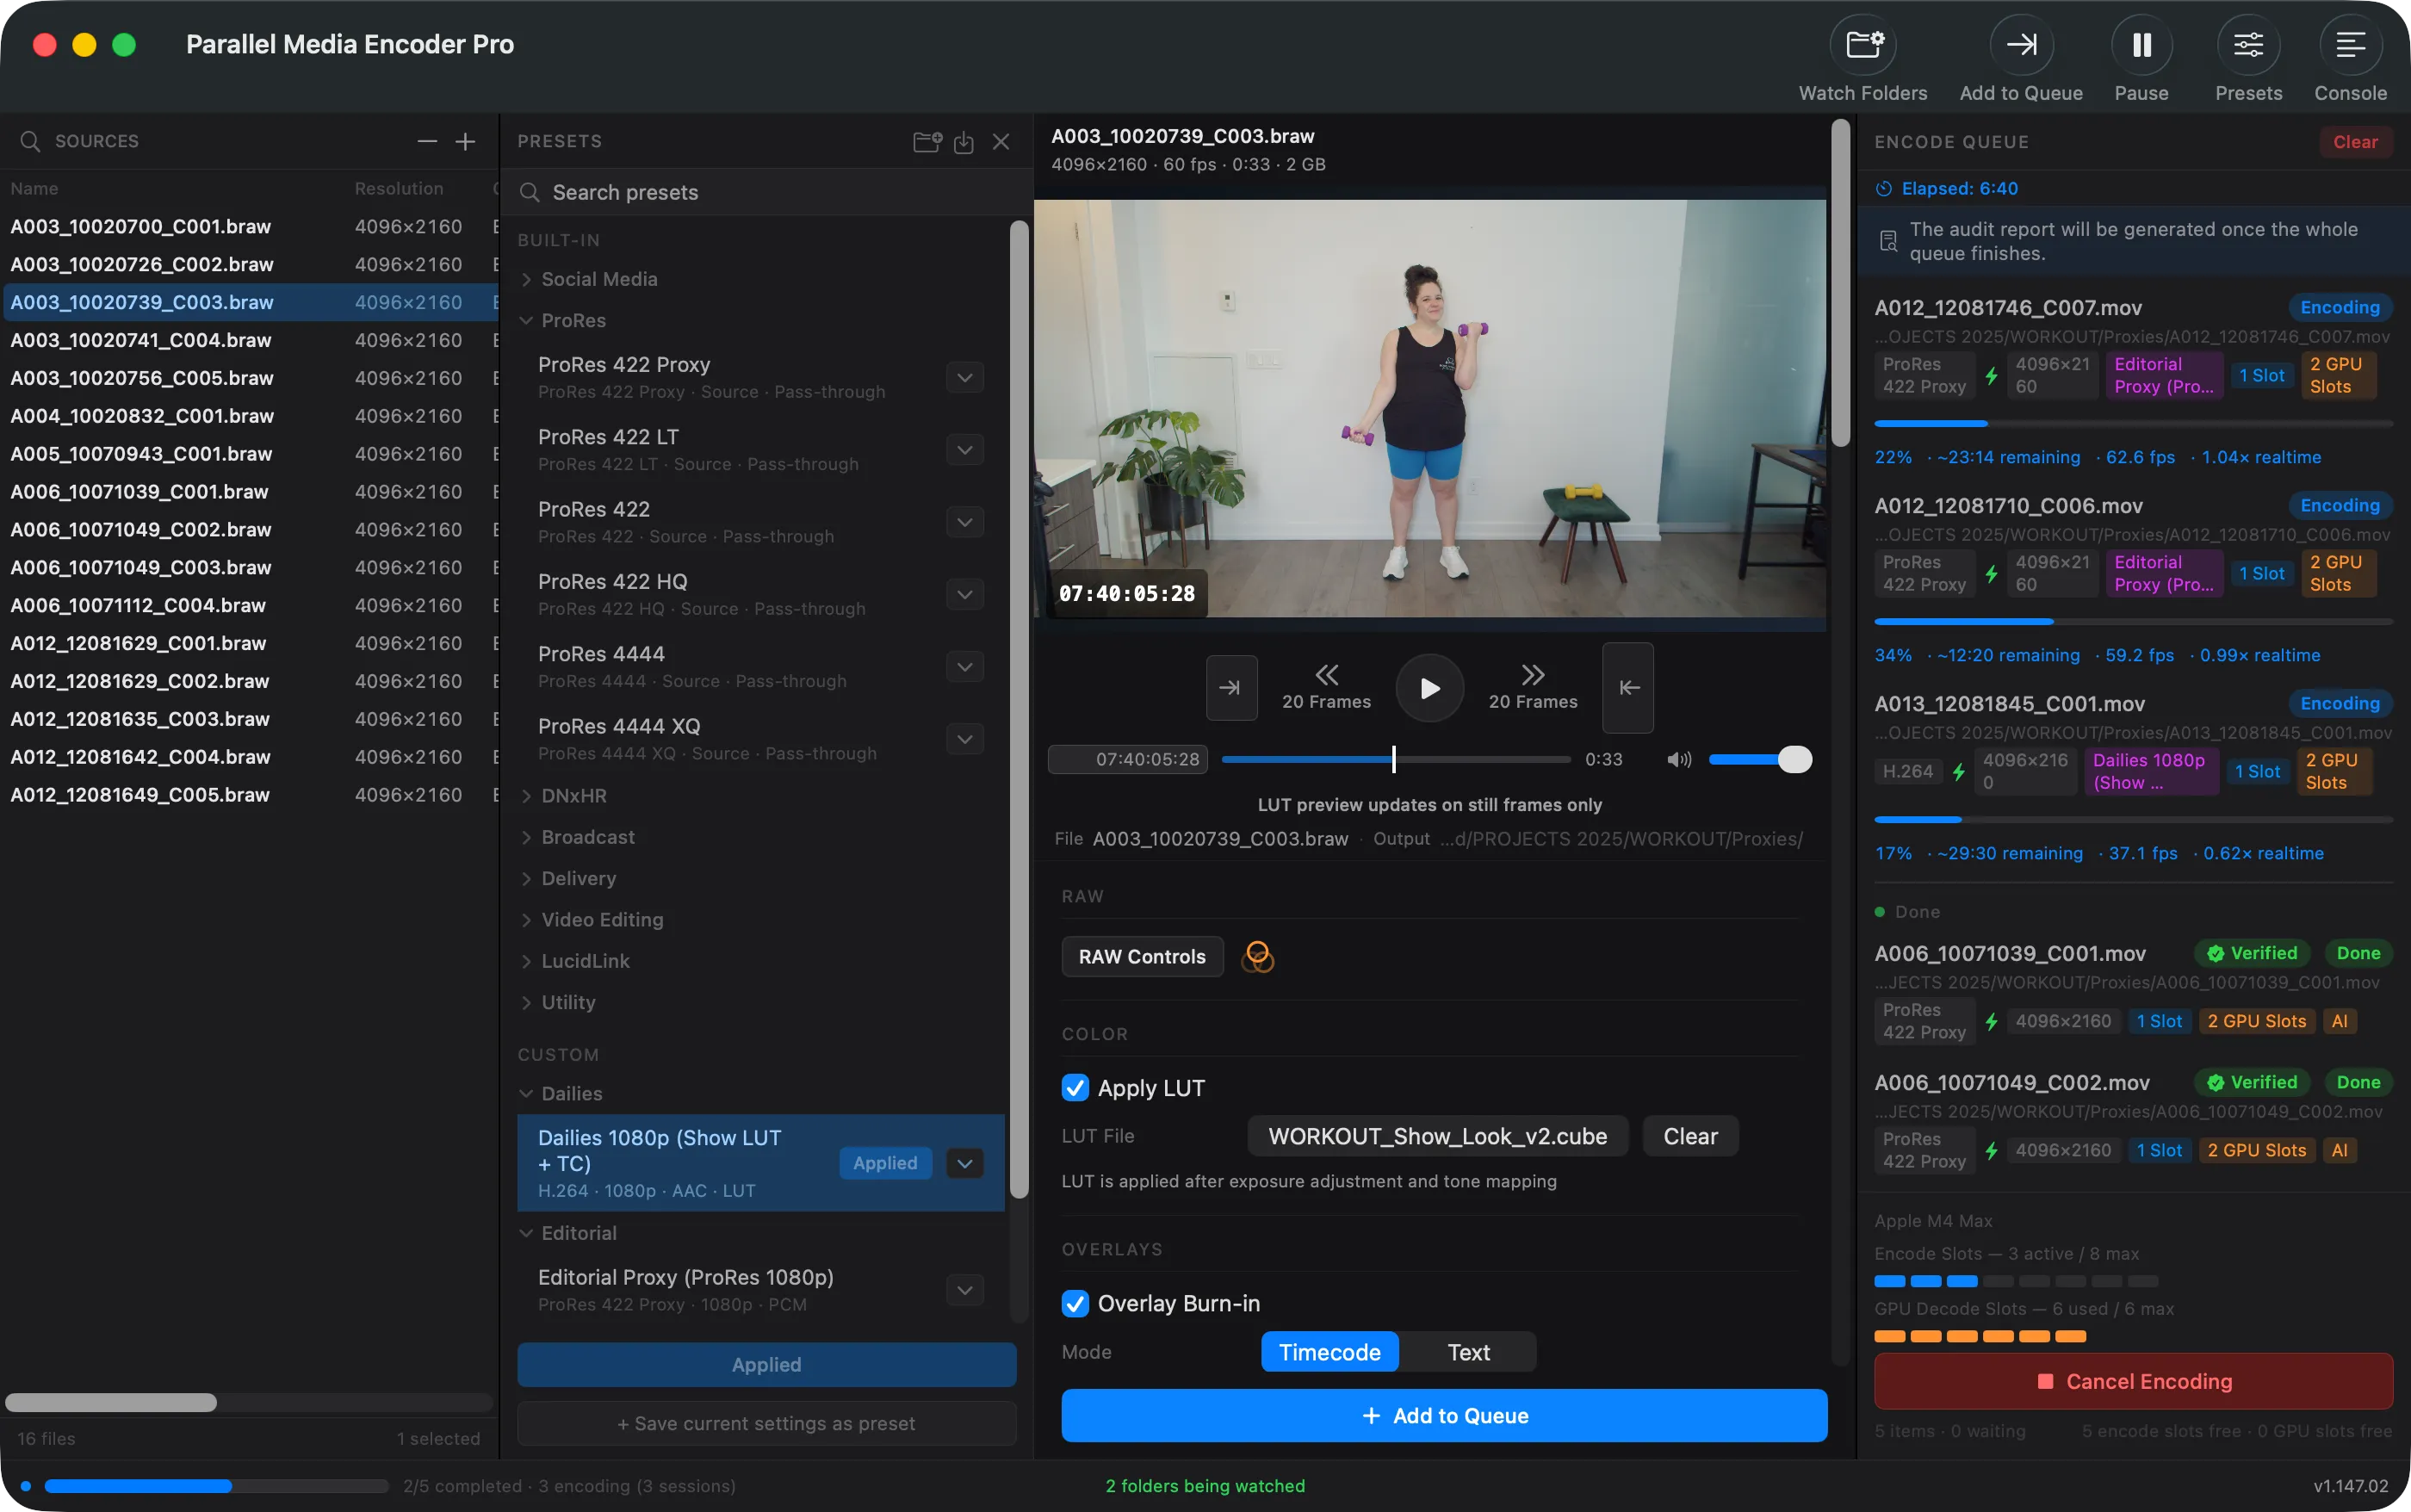Adjust the volume slider

pos(1760,760)
